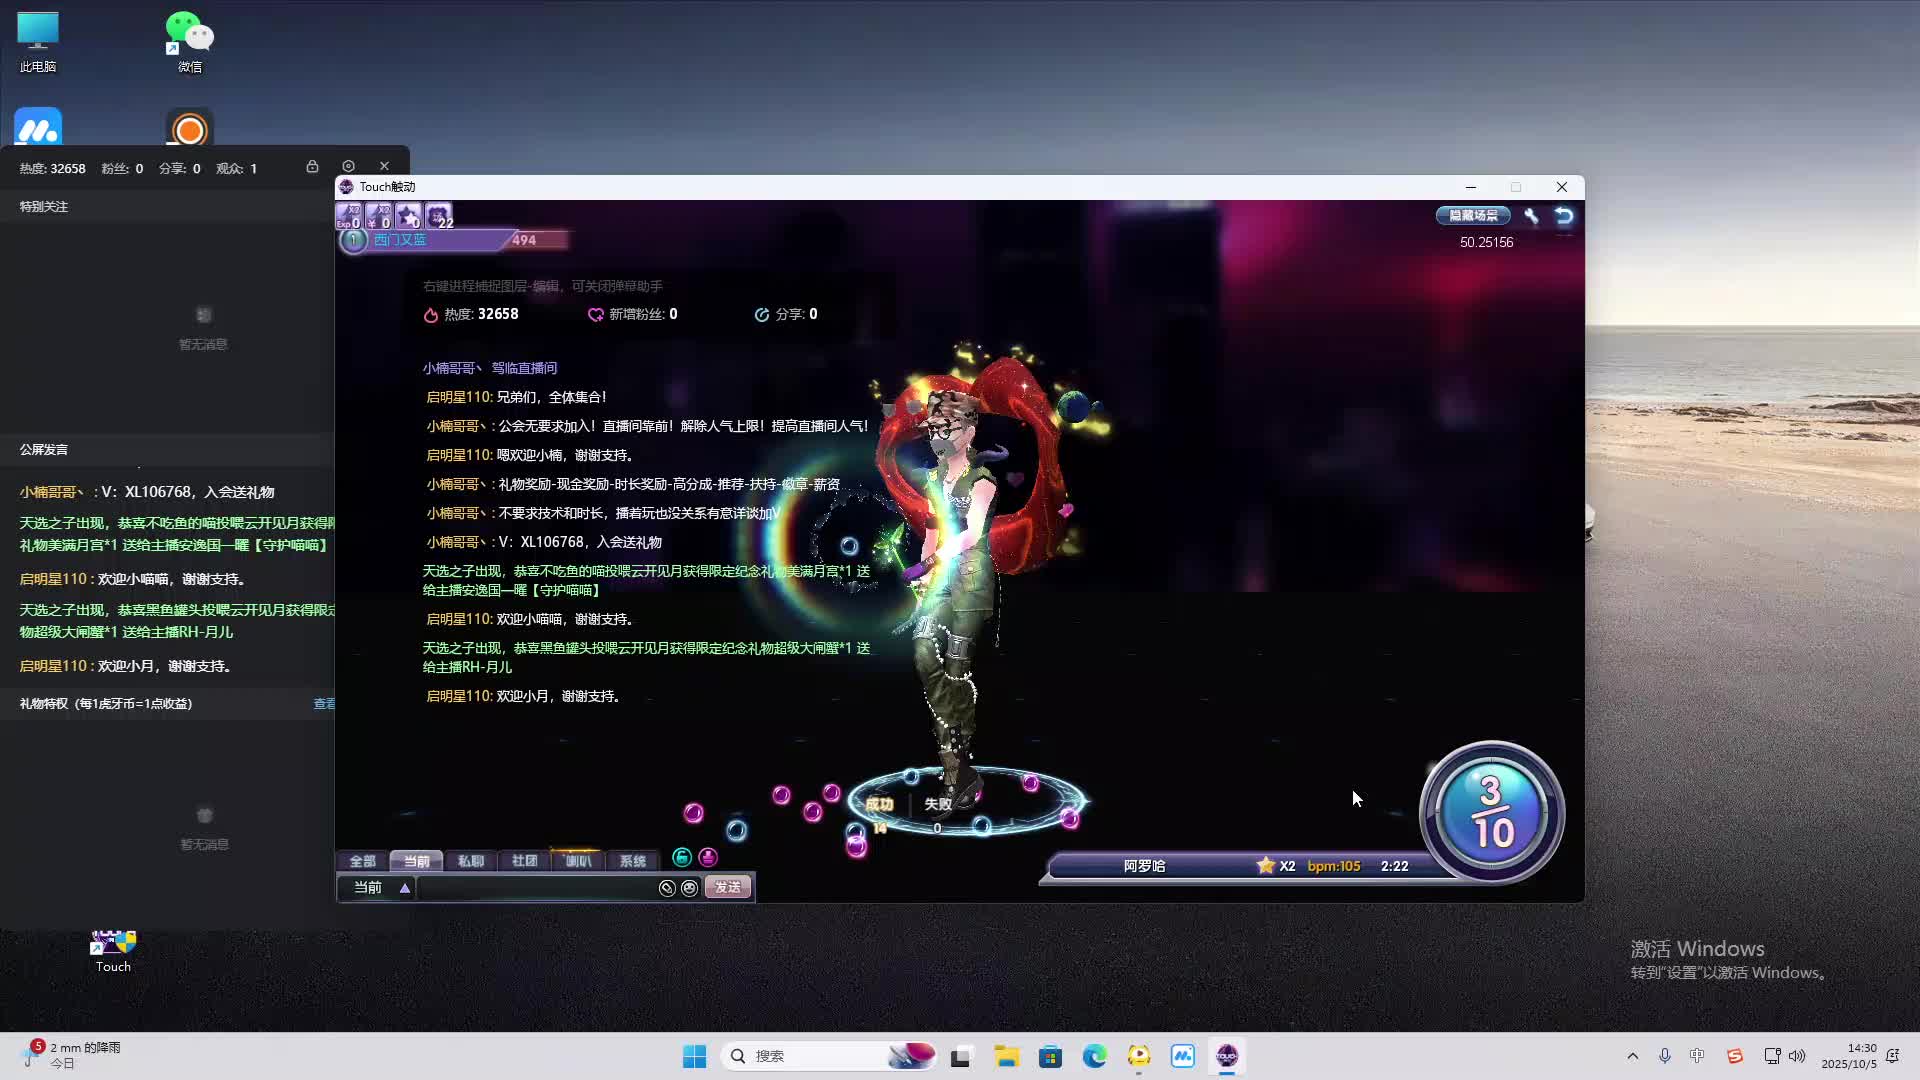1920x1080 pixels.
Task: Switch to the 全部 chat tab
Action: (x=362, y=861)
